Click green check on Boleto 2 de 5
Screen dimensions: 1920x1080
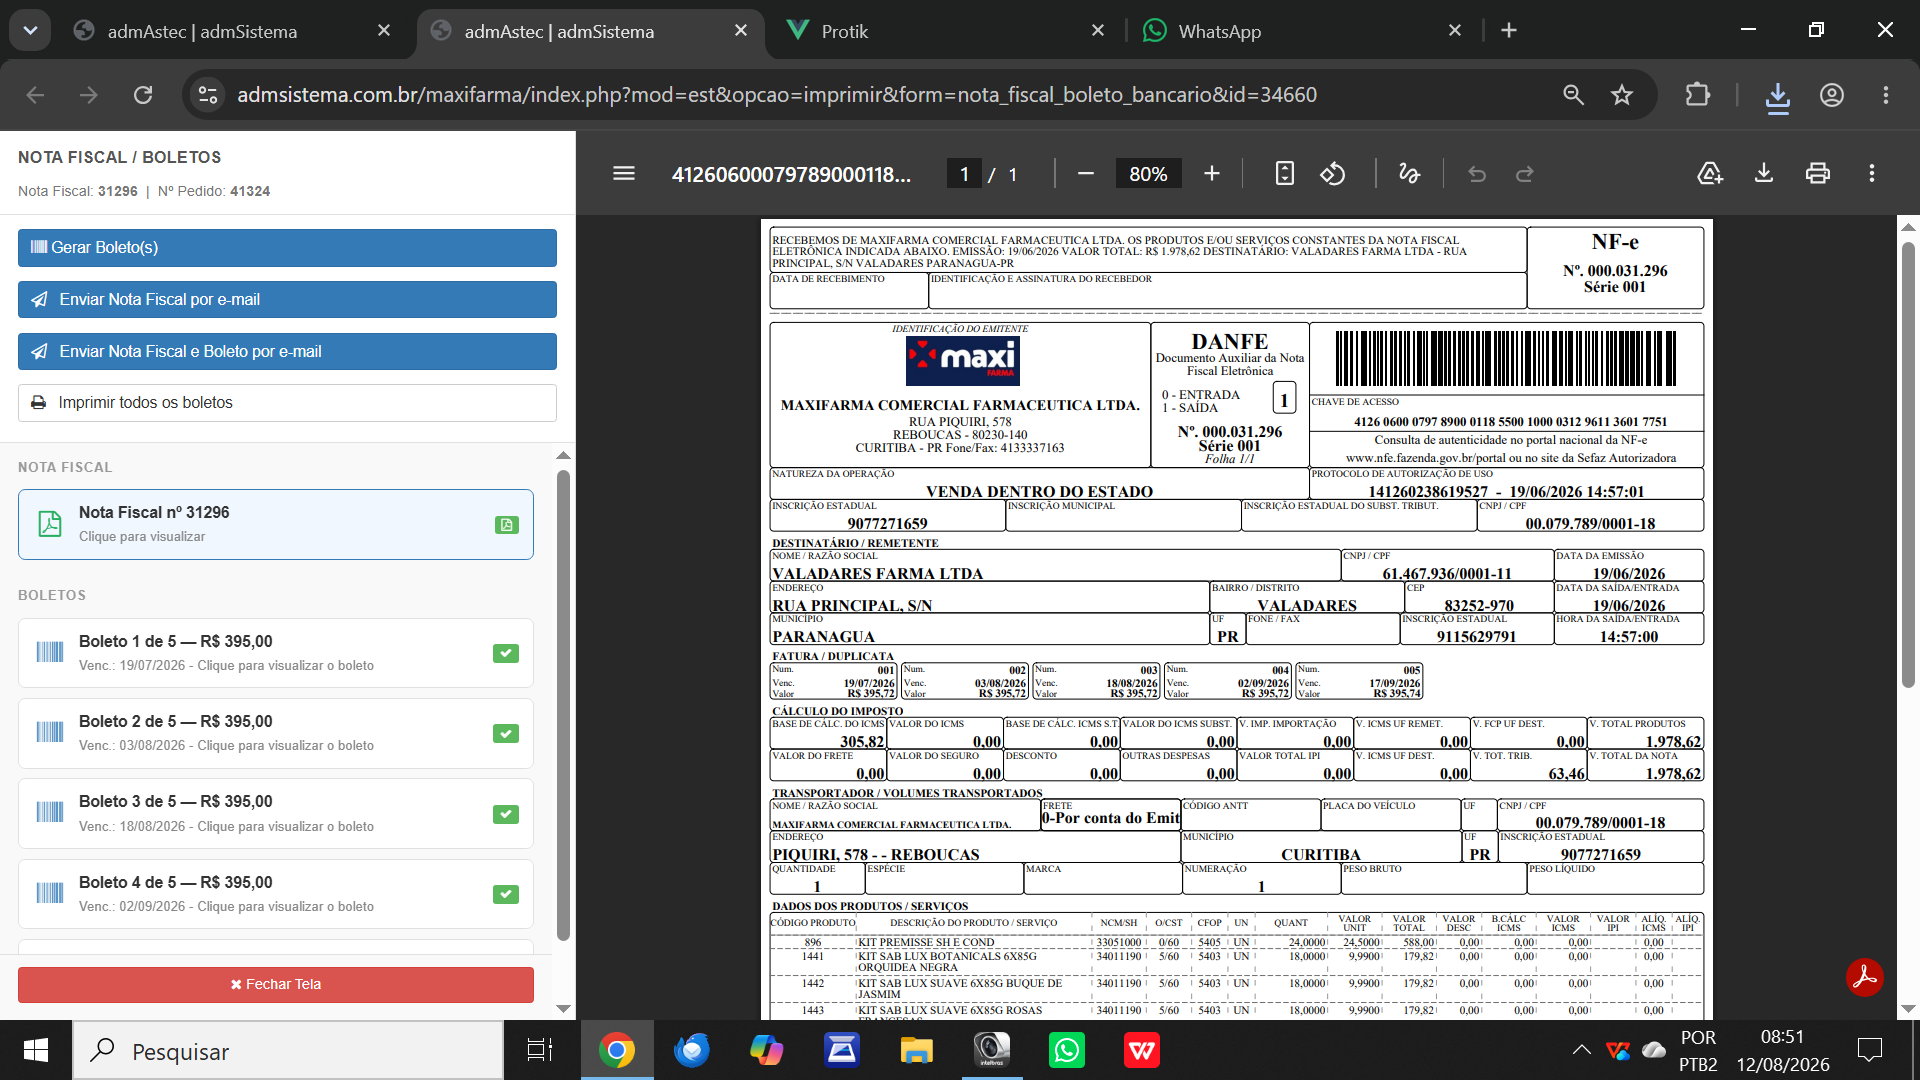[x=506, y=734]
